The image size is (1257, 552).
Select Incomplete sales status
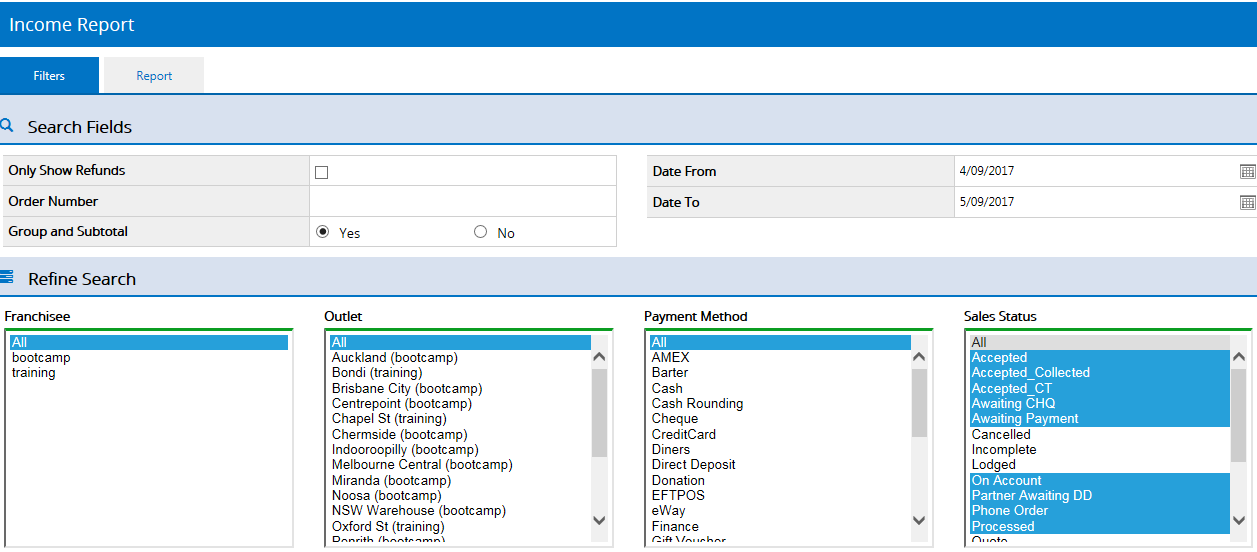click(1100, 449)
